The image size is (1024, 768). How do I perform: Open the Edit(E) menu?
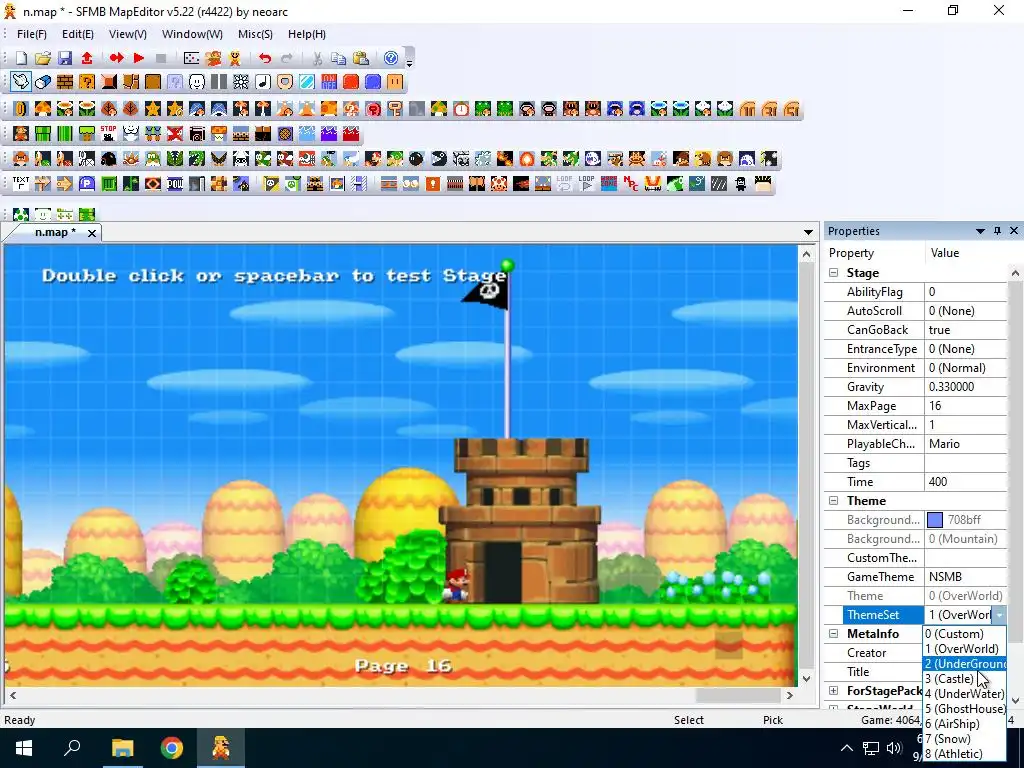pyautogui.click(x=78, y=34)
